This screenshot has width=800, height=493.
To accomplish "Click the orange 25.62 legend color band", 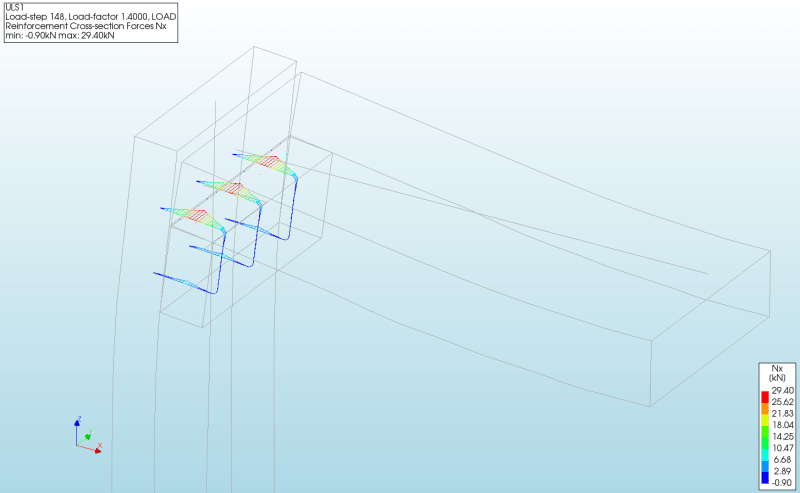I will pyautogui.click(x=765, y=409).
